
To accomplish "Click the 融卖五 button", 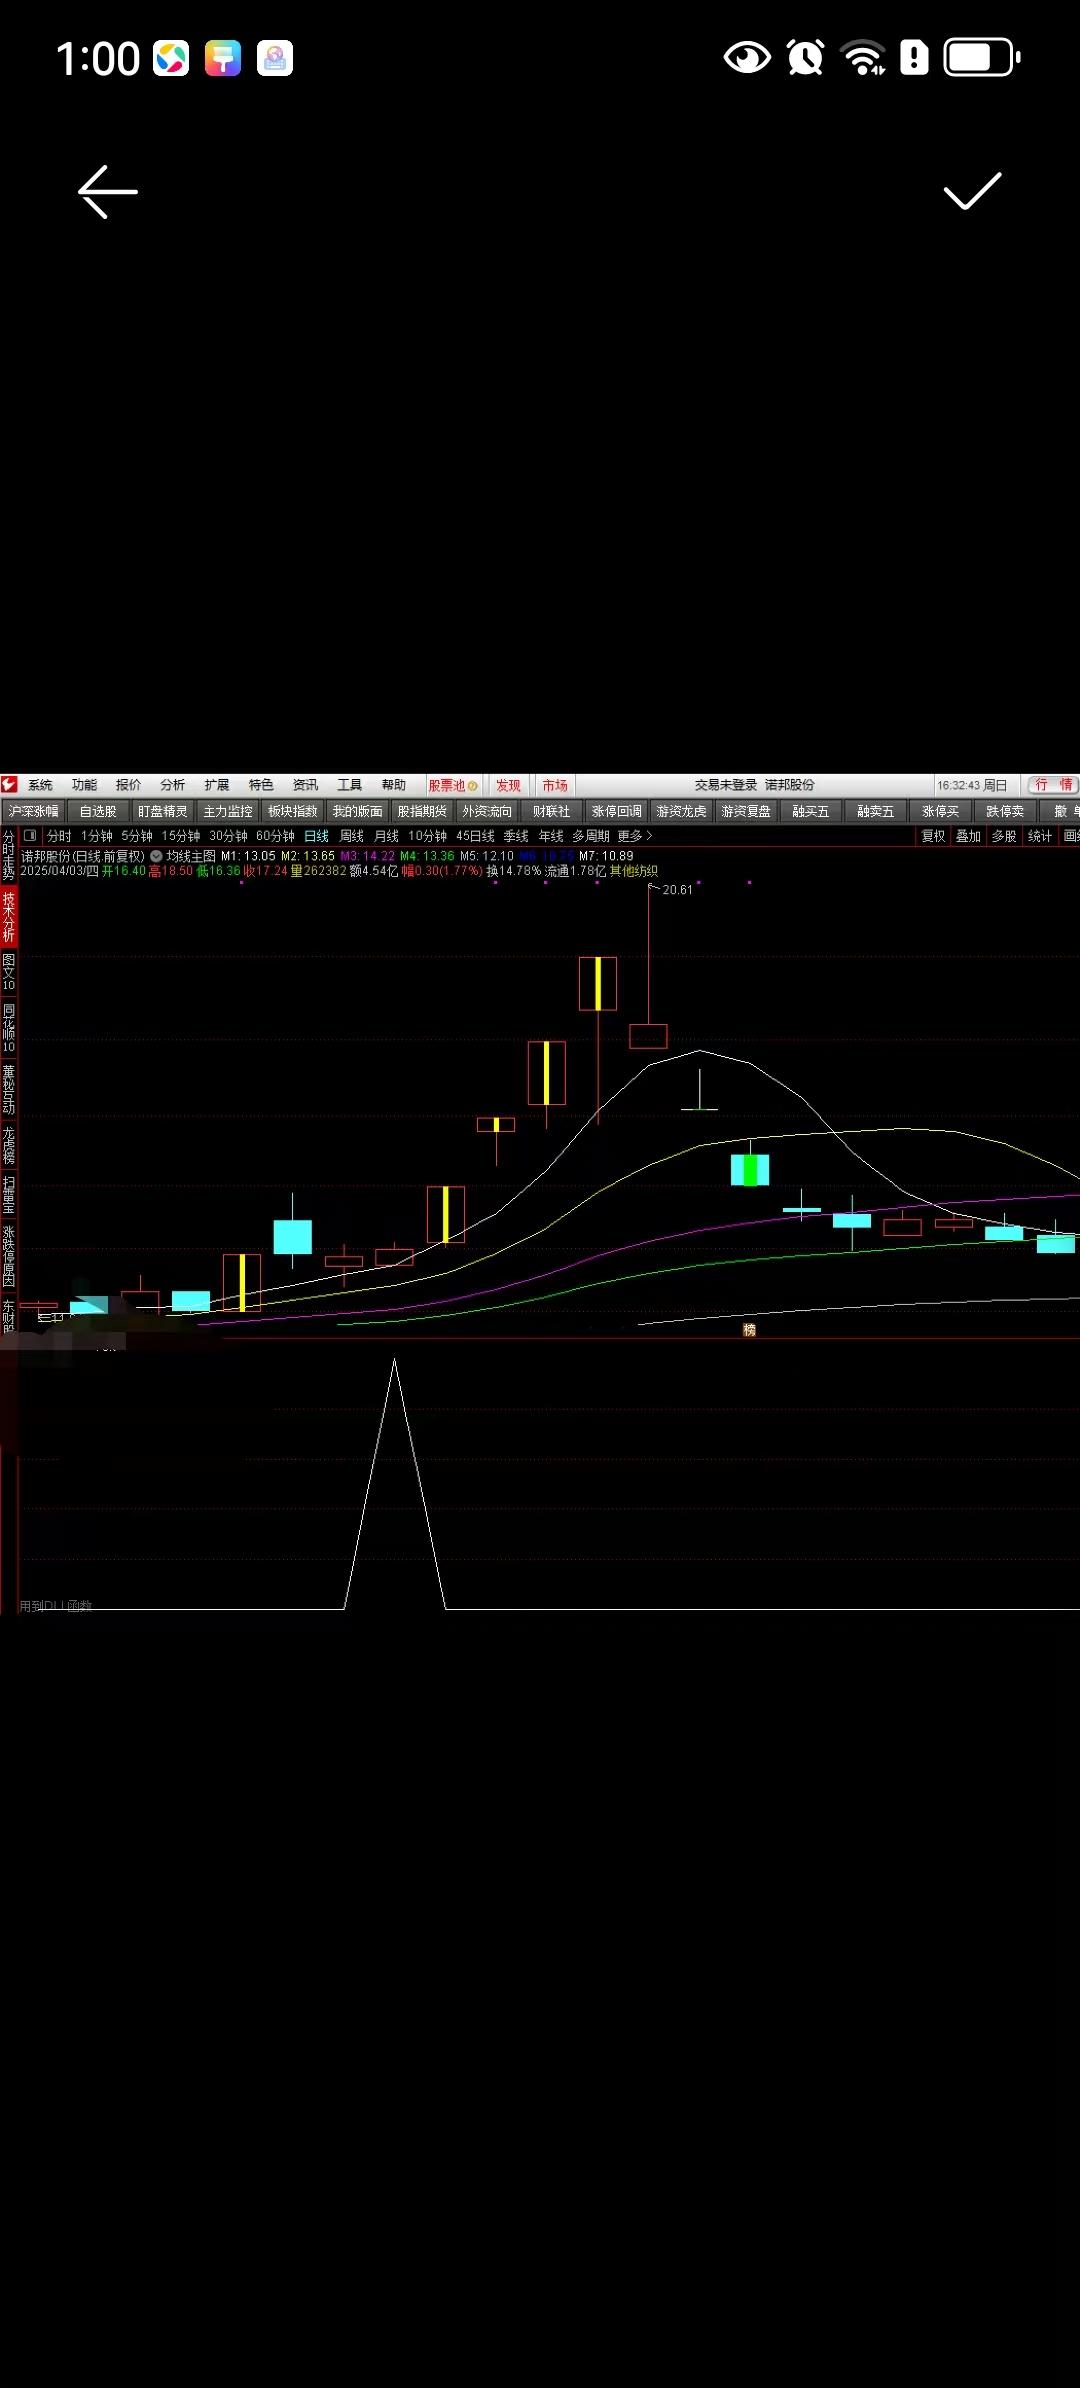I will pos(875,811).
